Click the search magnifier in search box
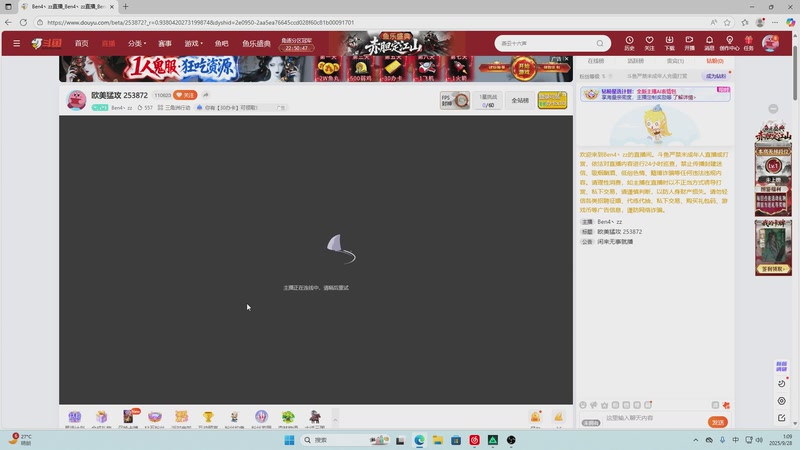Screen dimensions: 800x450 pyautogui.click(x=600, y=43)
